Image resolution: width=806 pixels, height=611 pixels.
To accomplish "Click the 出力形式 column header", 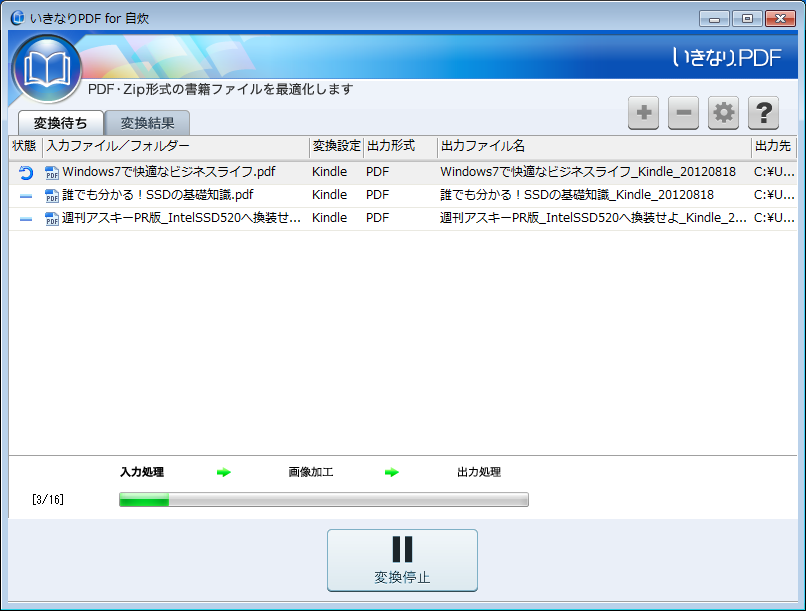I will (x=400, y=146).
